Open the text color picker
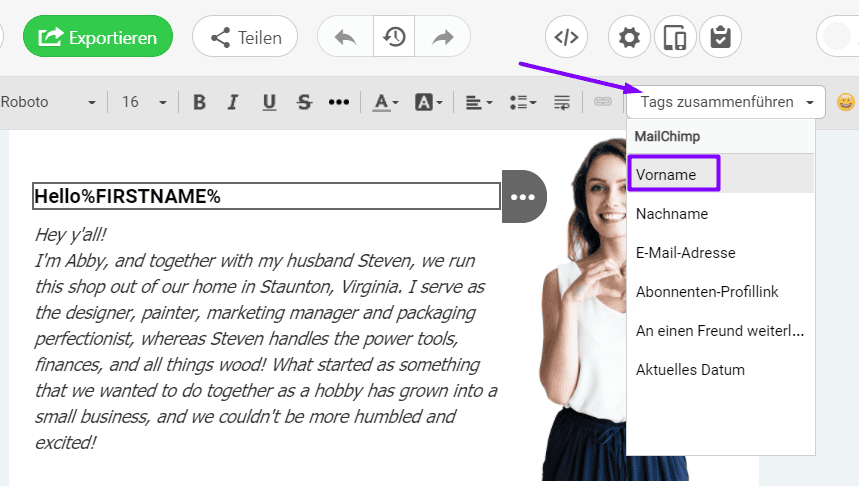The width and height of the screenshot is (859, 486). coord(386,102)
